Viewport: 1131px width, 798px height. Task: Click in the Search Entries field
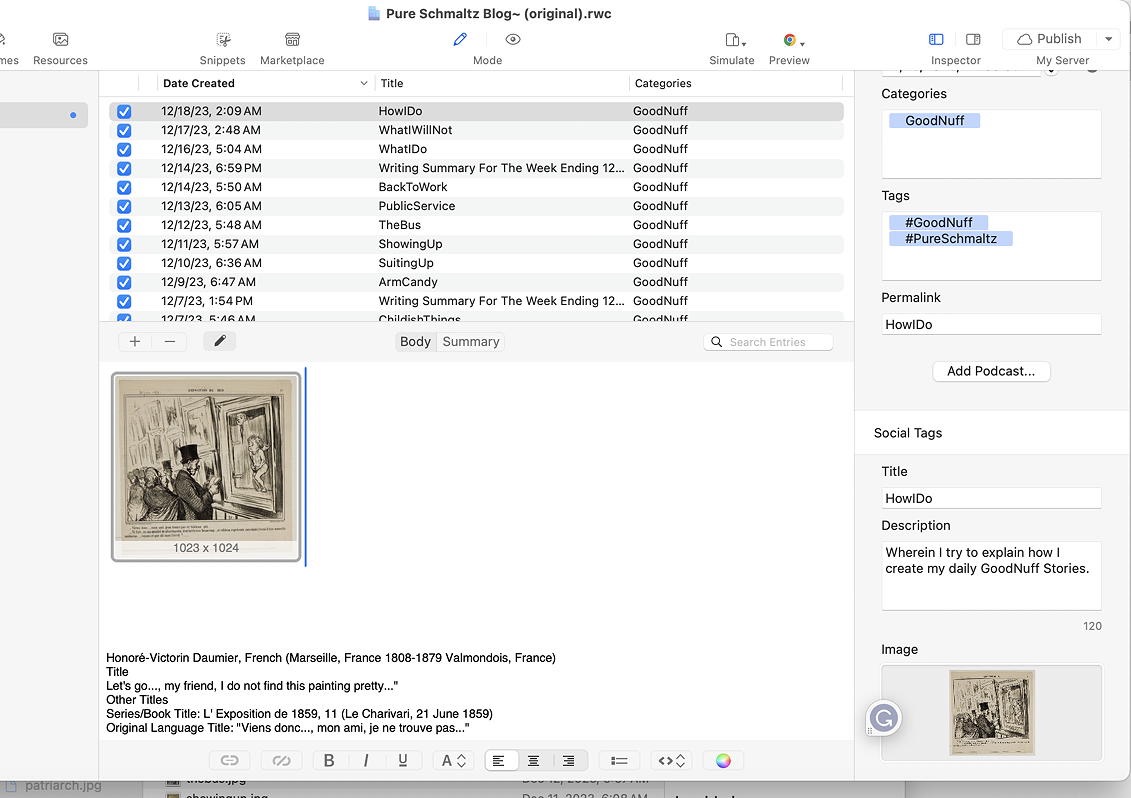[768, 342]
